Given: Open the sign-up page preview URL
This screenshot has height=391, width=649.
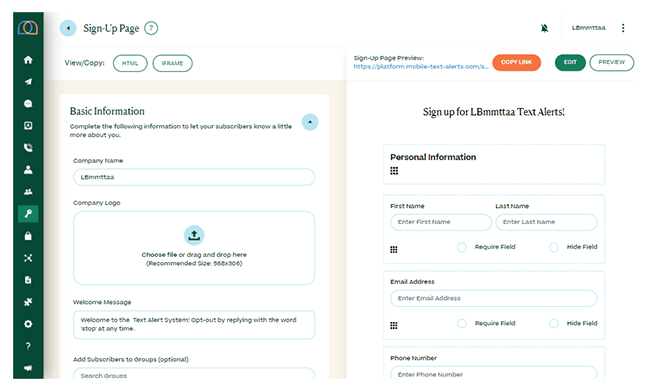Looking at the screenshot, I should point(421,67).
